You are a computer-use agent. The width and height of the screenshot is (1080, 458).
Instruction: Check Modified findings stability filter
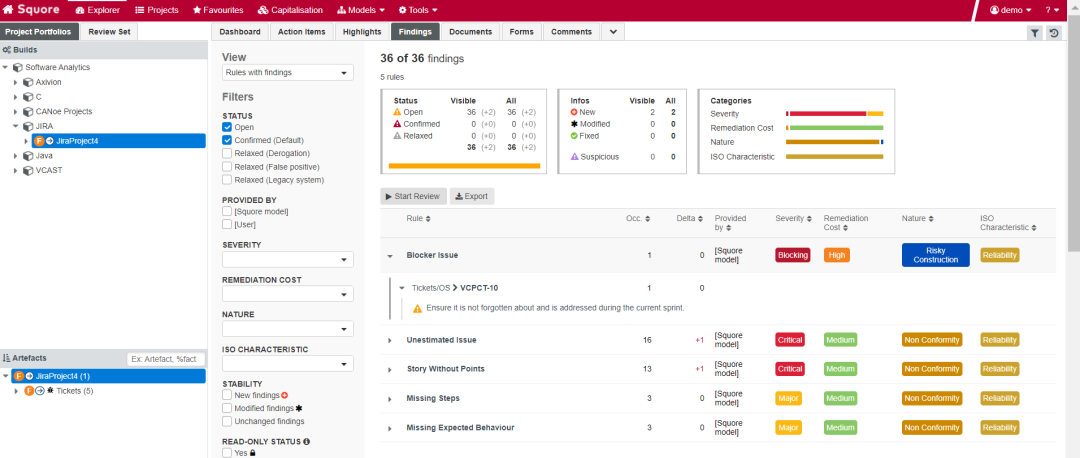click(227, 408)
